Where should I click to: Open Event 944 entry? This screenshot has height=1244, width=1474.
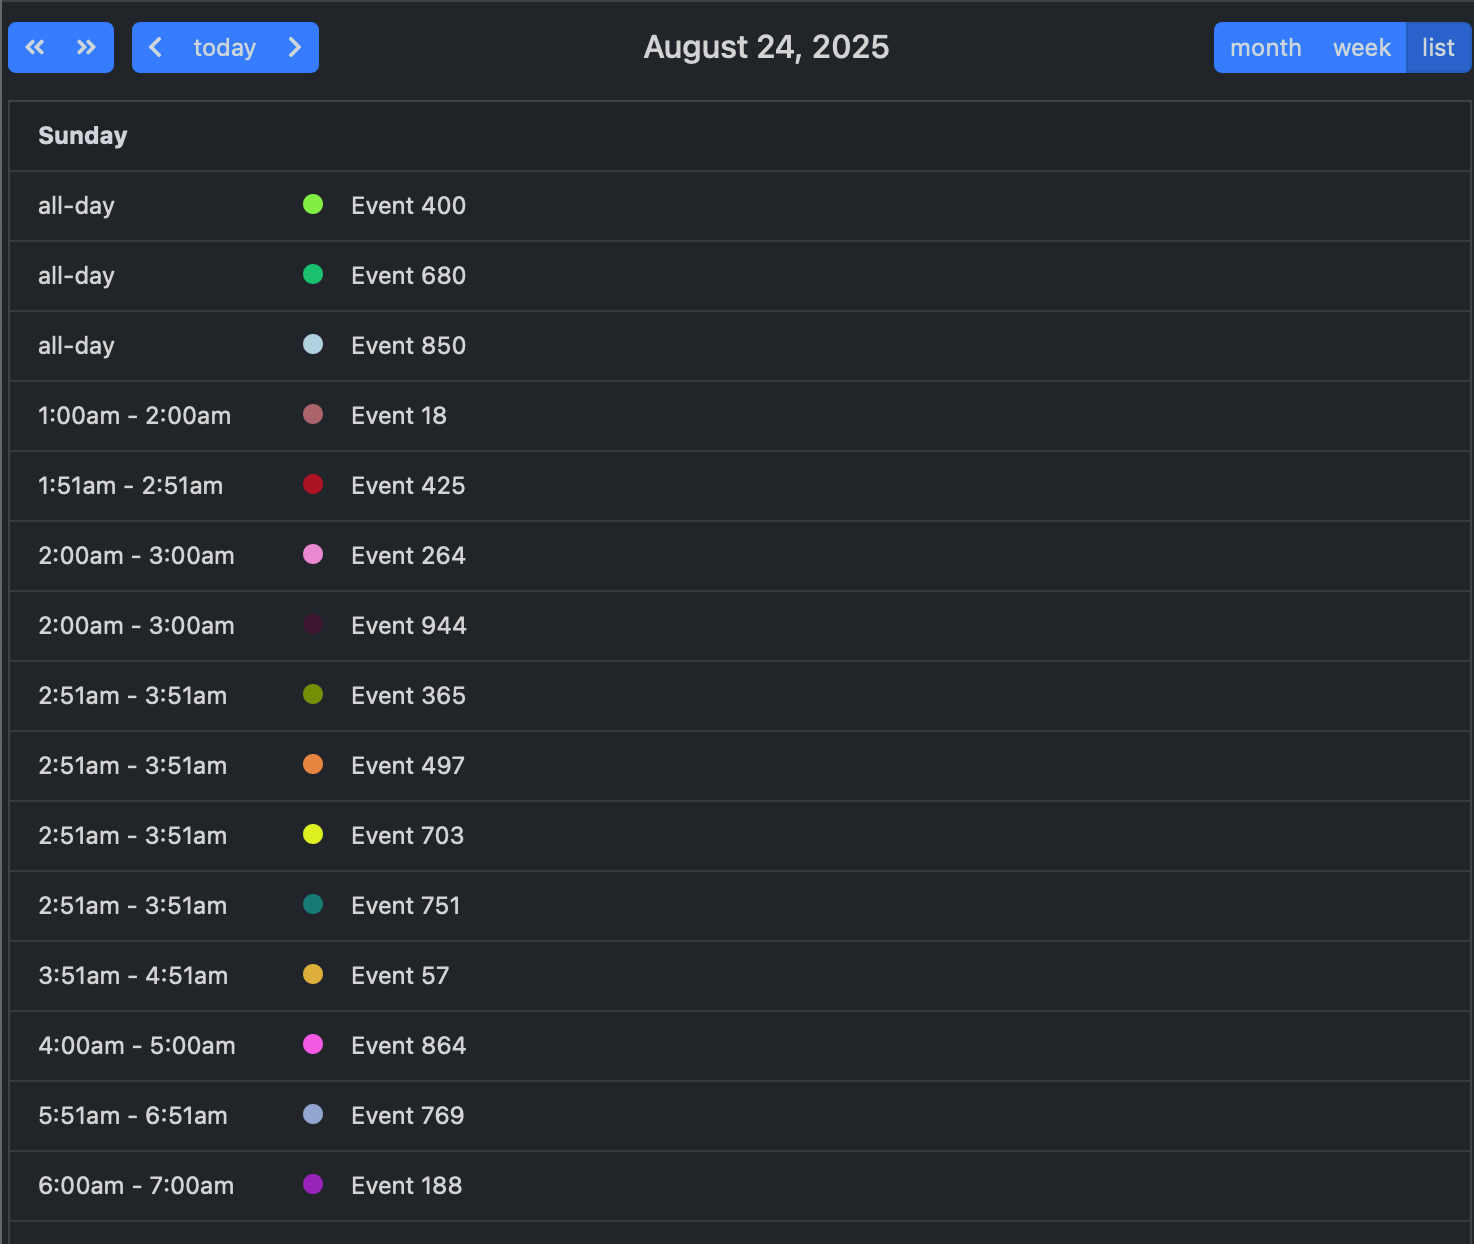(x=408, y=626)
